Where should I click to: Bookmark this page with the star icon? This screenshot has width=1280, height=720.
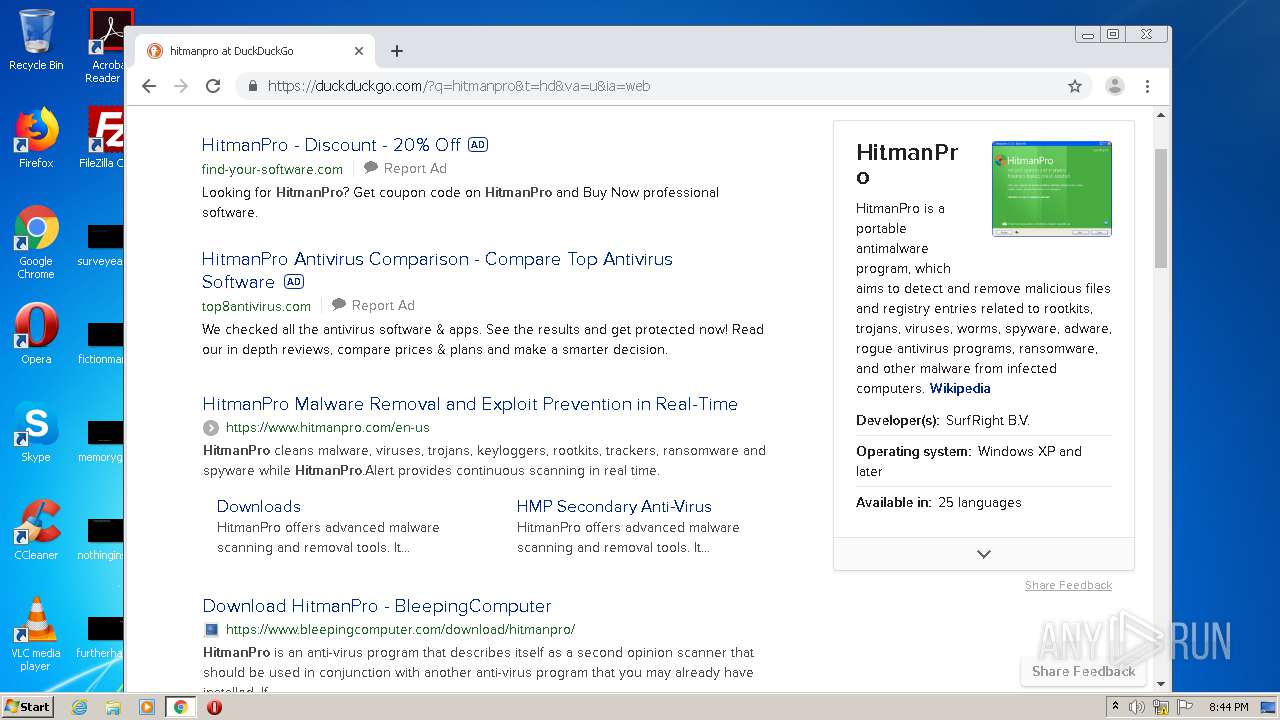click(1075, 86)
